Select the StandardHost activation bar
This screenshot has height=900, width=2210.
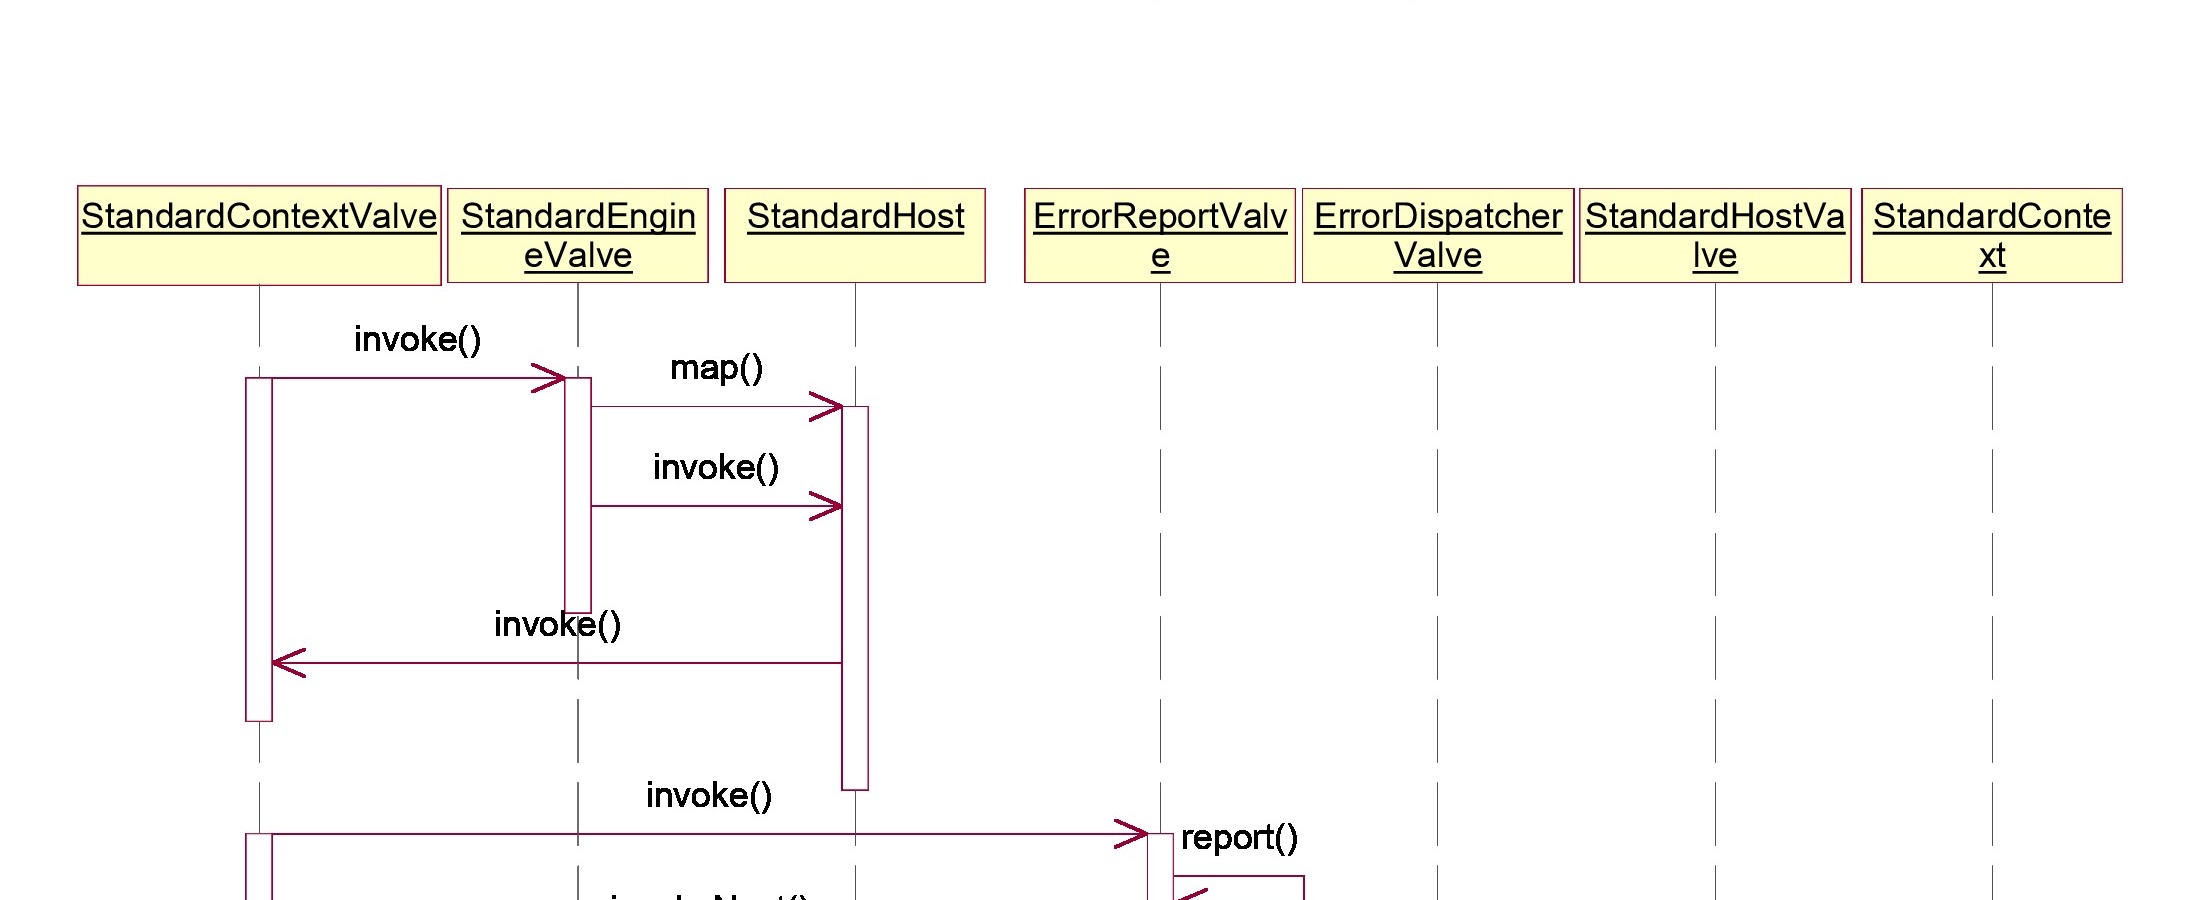855,598
